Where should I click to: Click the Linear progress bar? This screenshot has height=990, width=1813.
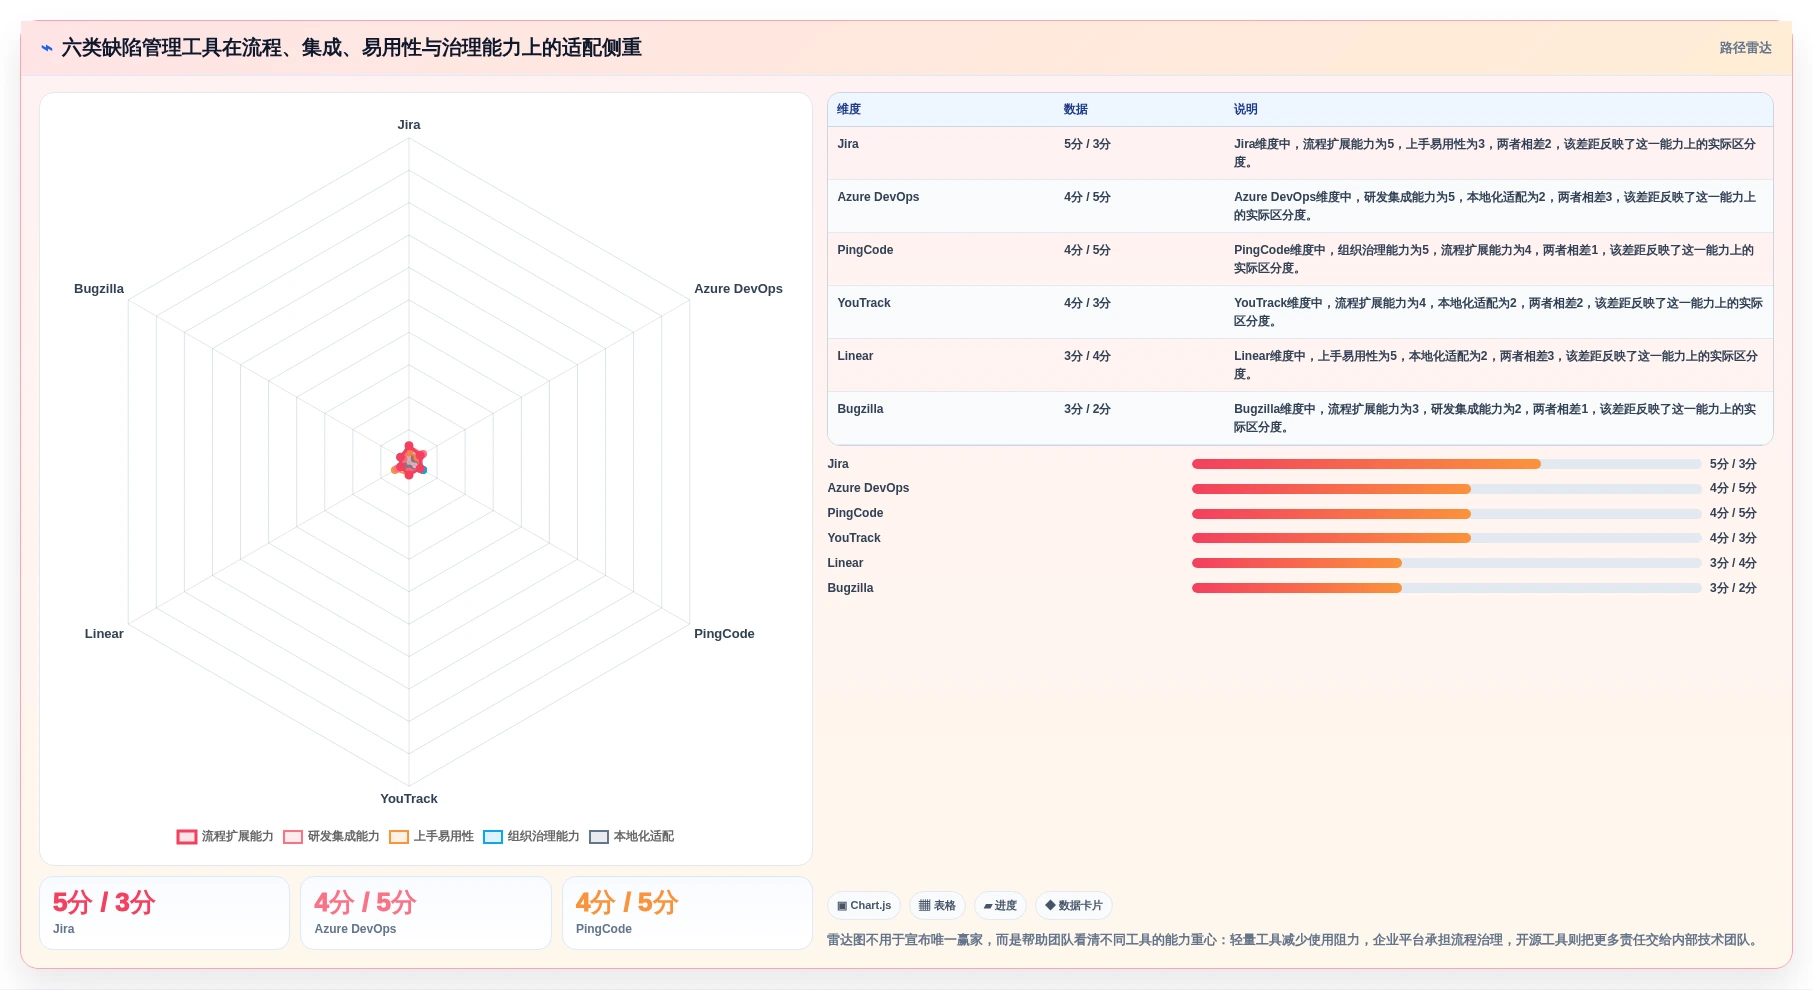point(1446,563)
